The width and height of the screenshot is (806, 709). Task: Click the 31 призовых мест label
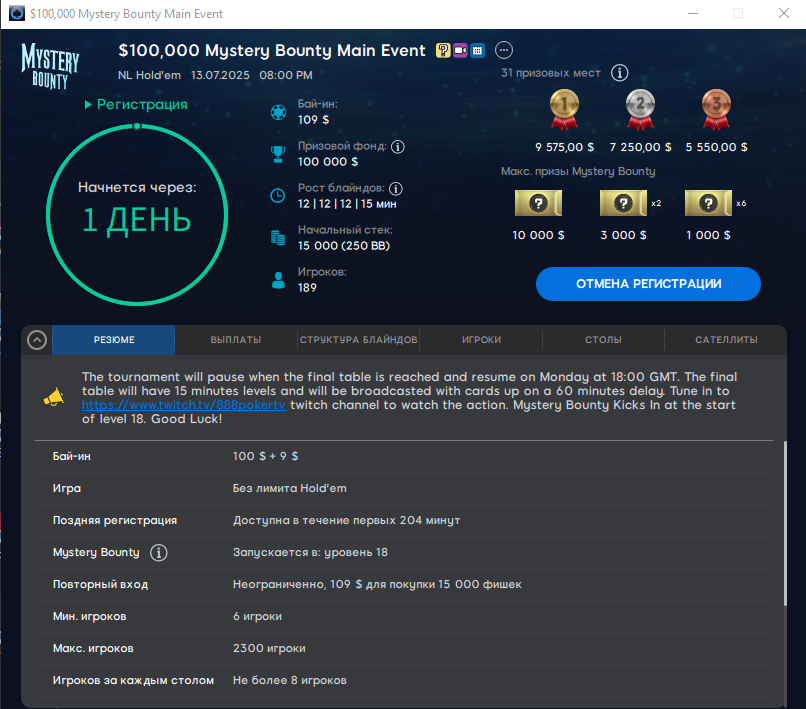[551, 73]
